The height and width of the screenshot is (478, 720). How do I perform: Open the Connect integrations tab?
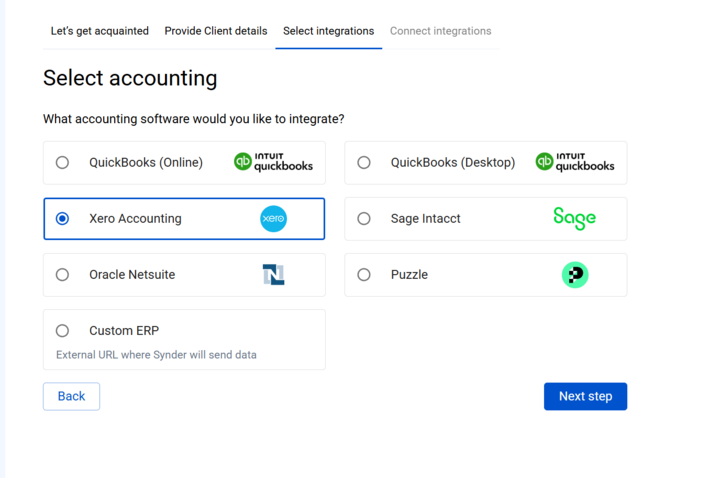(x=440, y=31)
